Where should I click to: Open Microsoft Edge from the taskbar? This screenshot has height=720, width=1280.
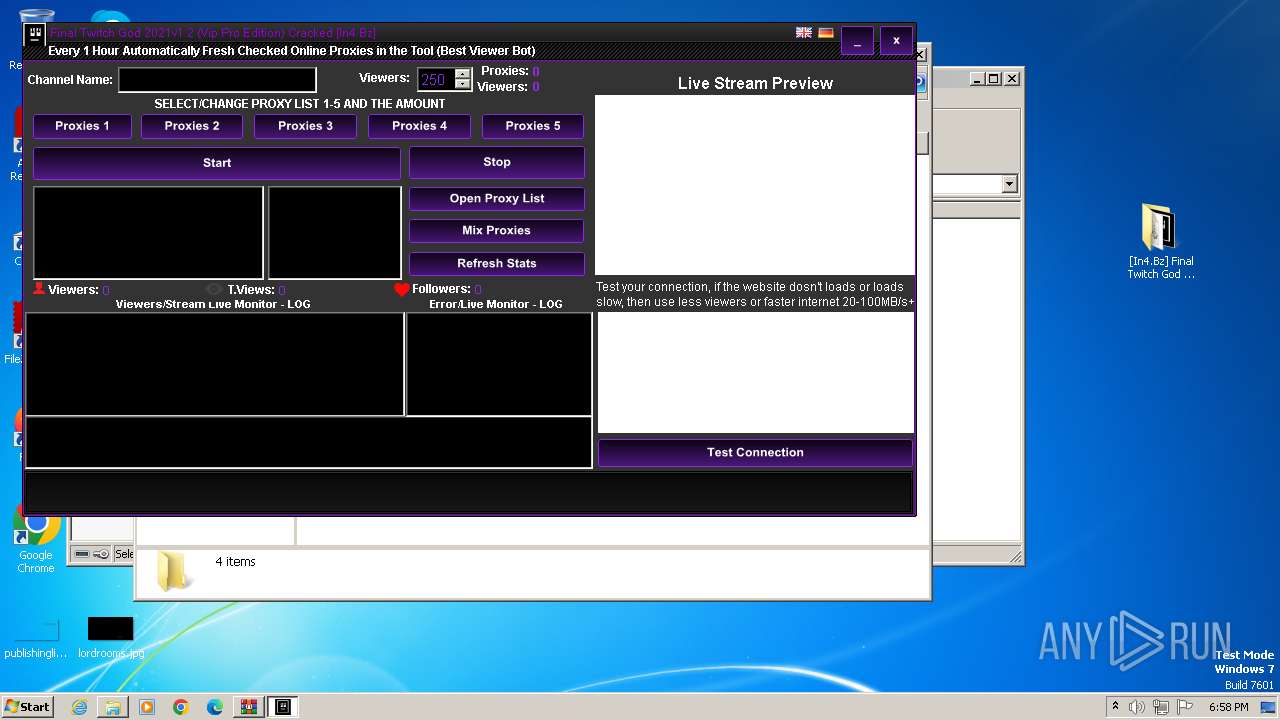point(215,707)
